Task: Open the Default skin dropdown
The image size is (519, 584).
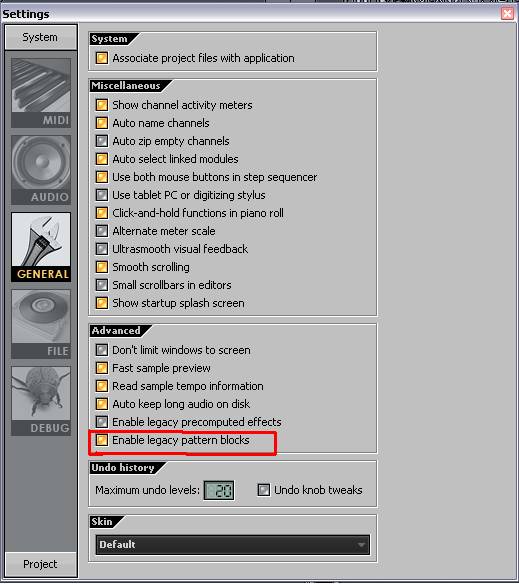Action: tap(233, 545)
